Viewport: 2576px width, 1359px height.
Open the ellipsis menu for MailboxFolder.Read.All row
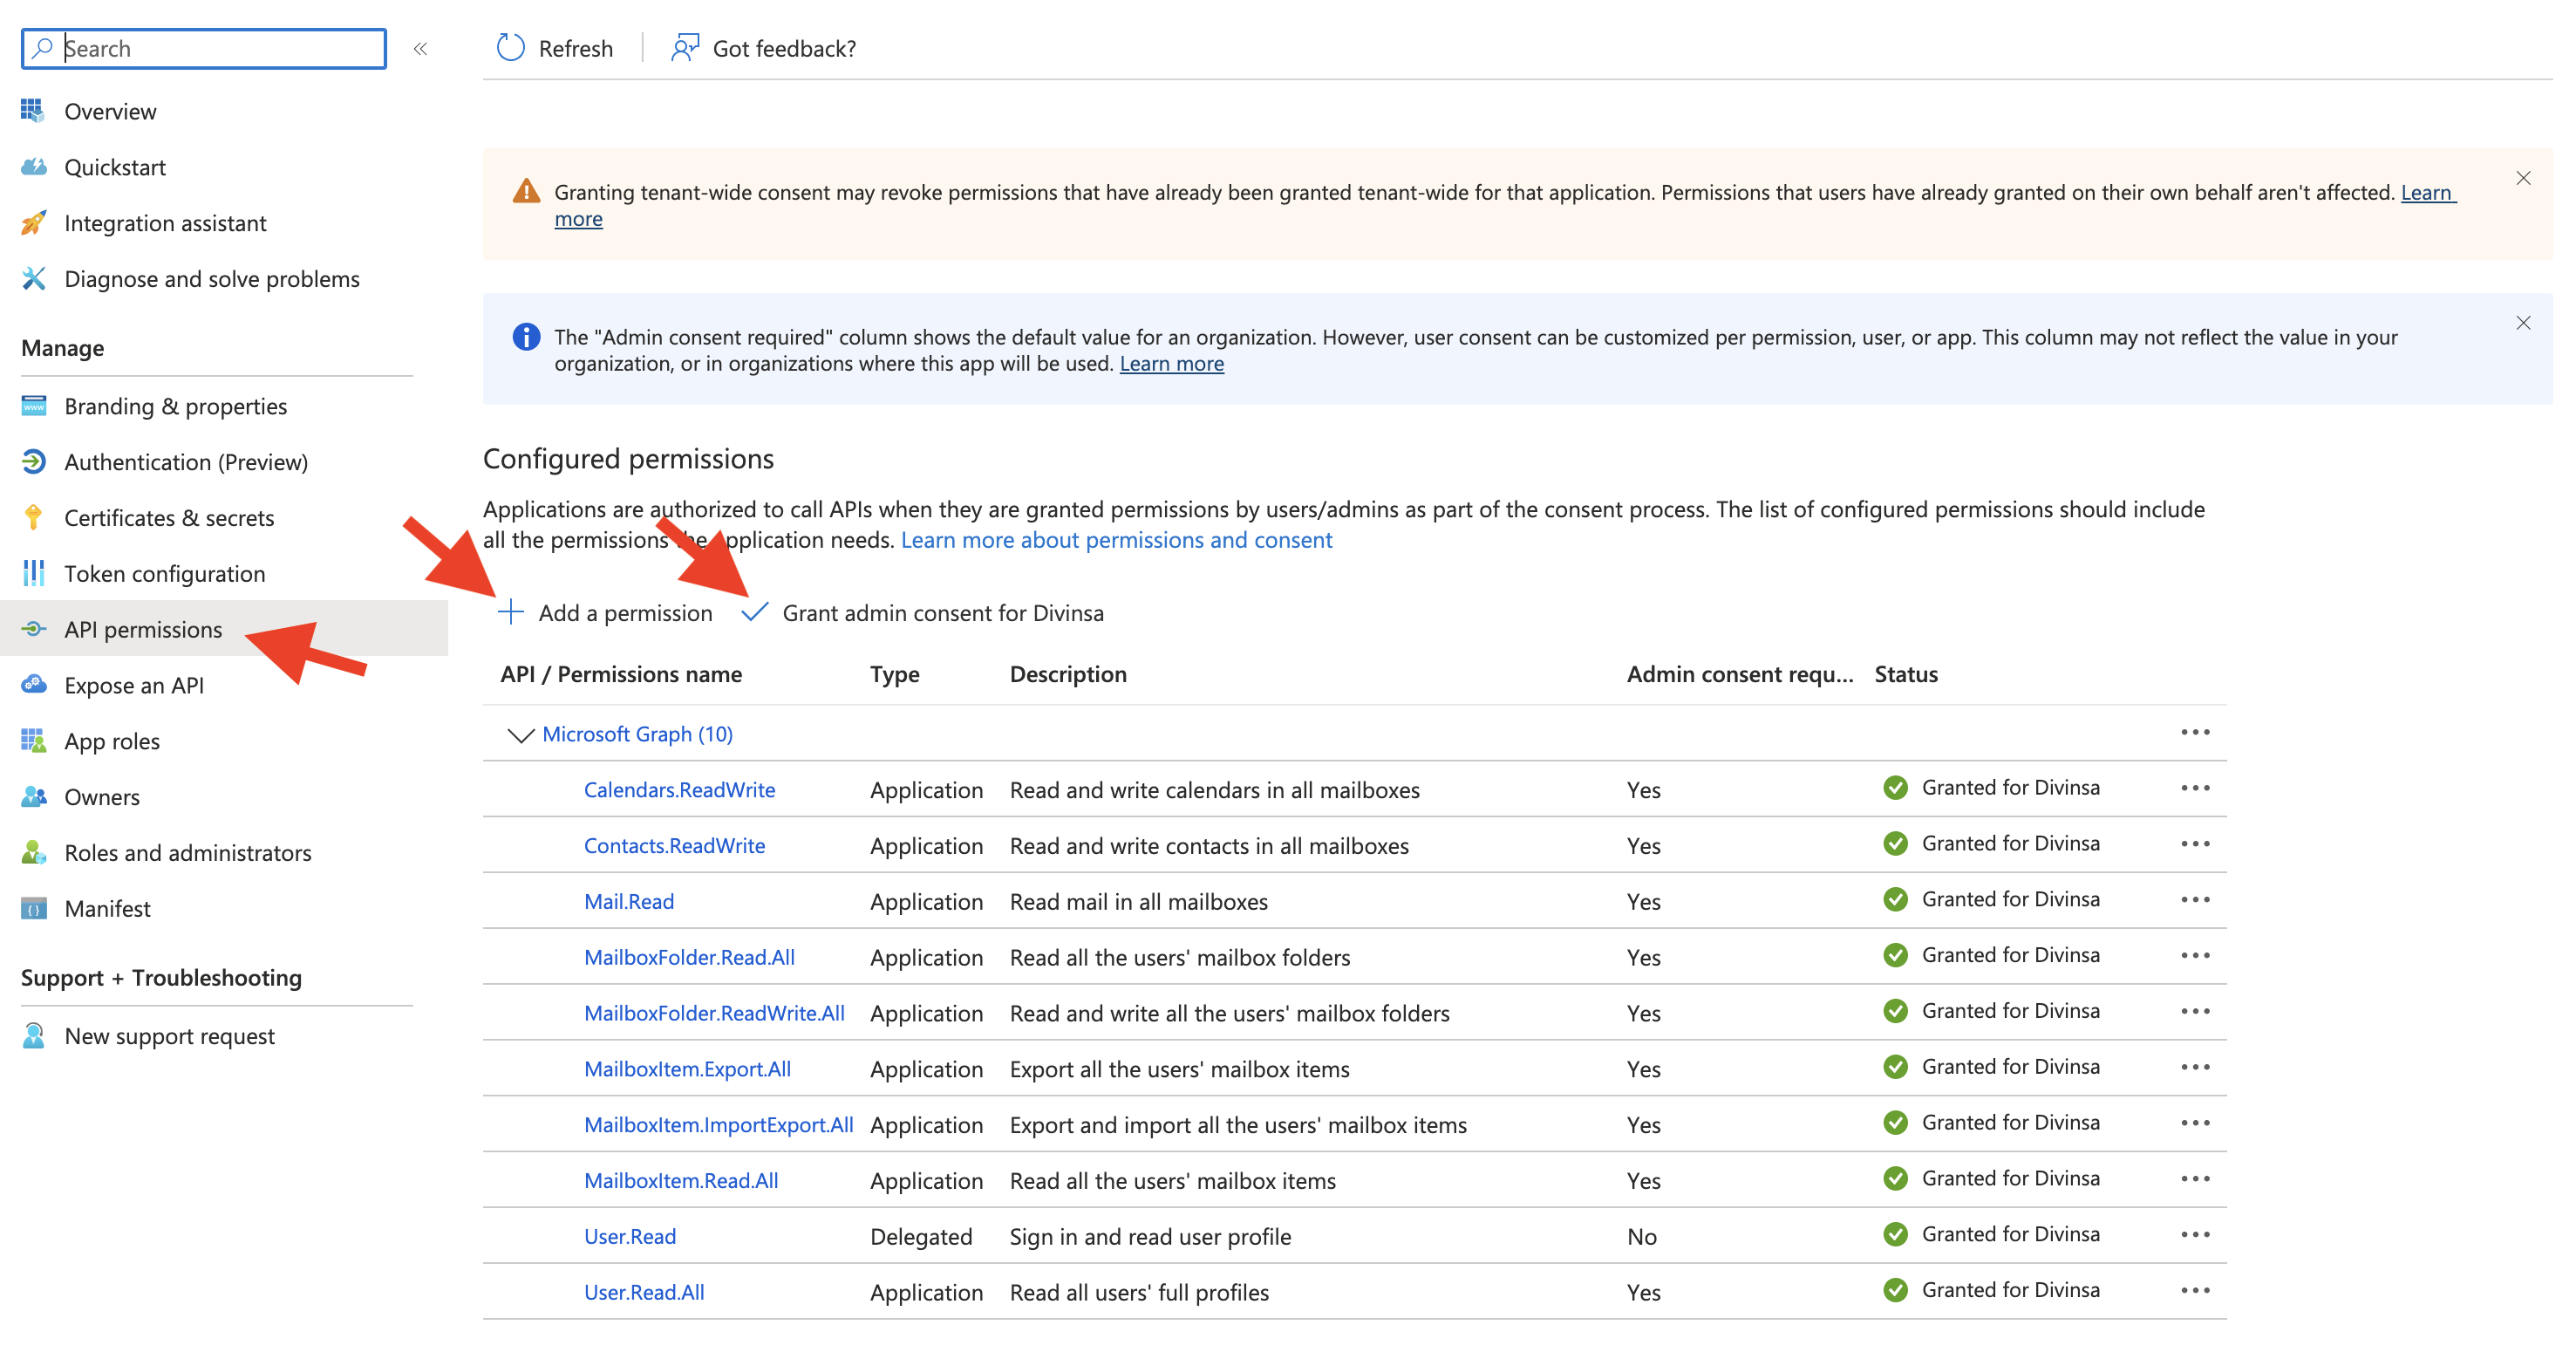[2196, 956]
